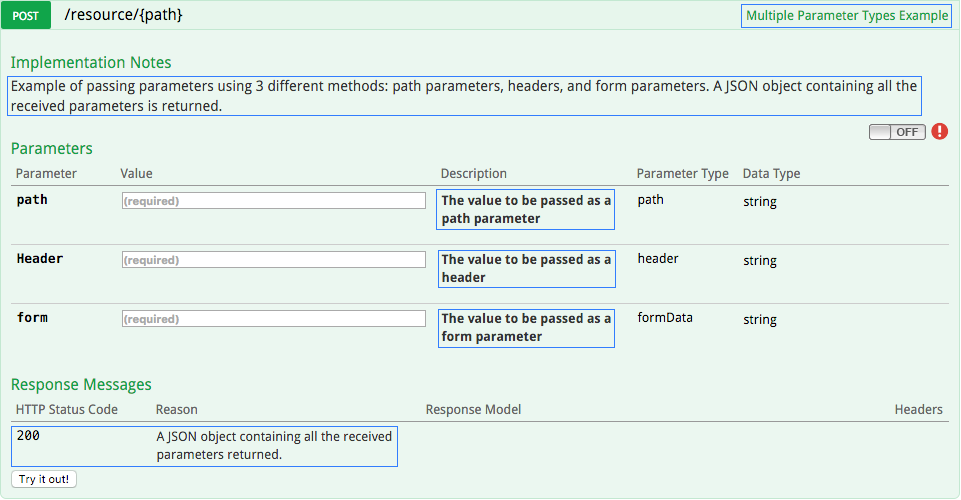Click the red authorization warning icon

[939, 131]
